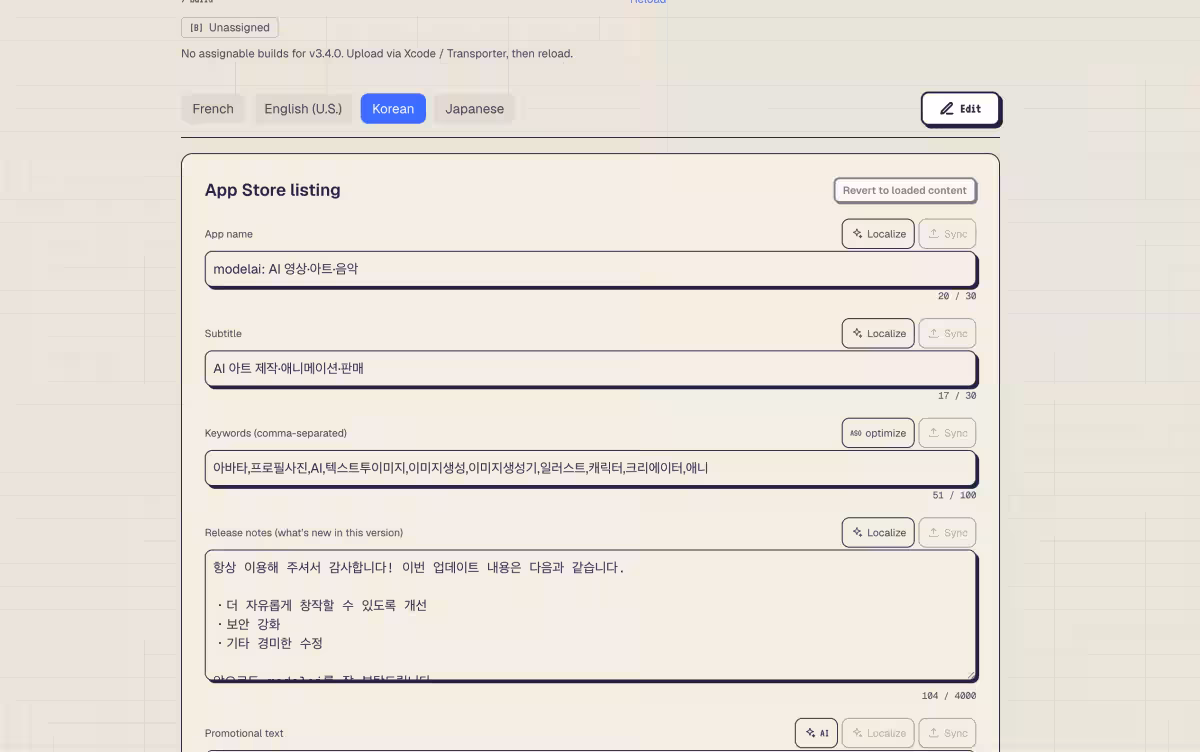This screenshot has width=1200, height=752.
Task: Click sparkle icon on App name Localize
Action: [858, 234]
